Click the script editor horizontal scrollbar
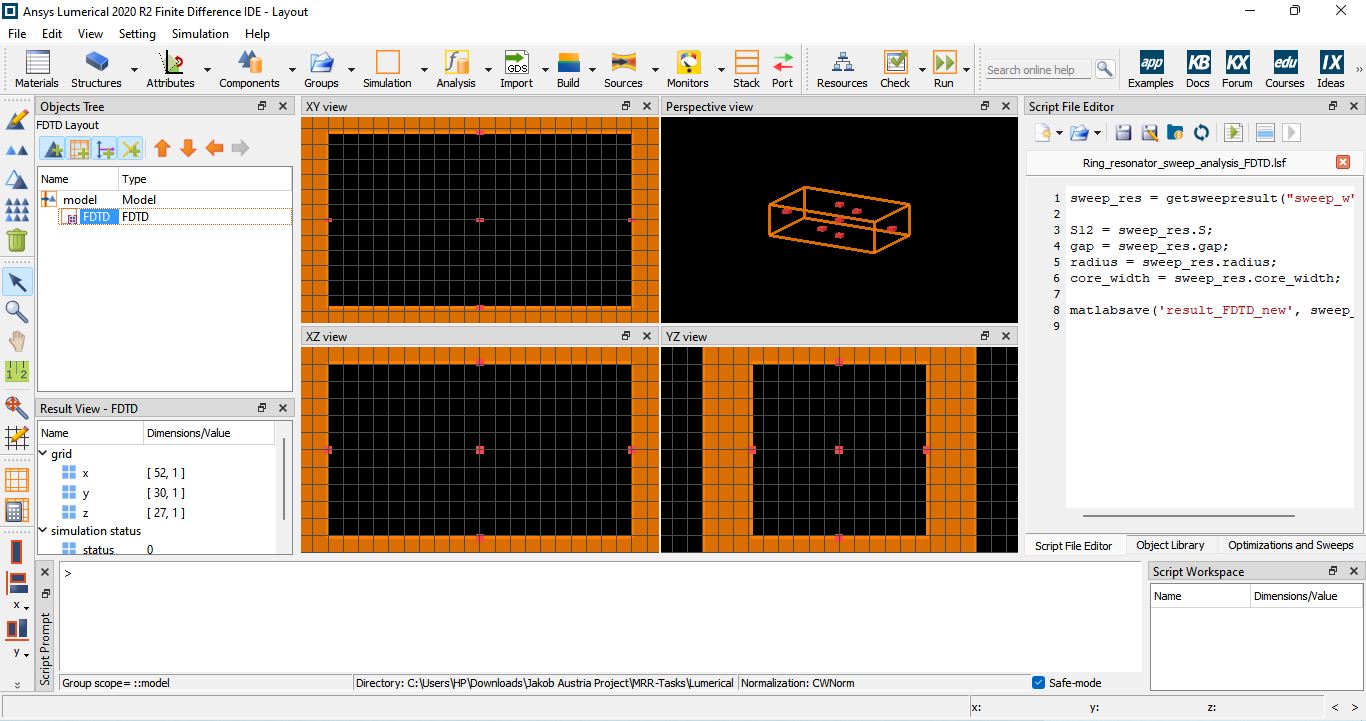 point(1188,516)
